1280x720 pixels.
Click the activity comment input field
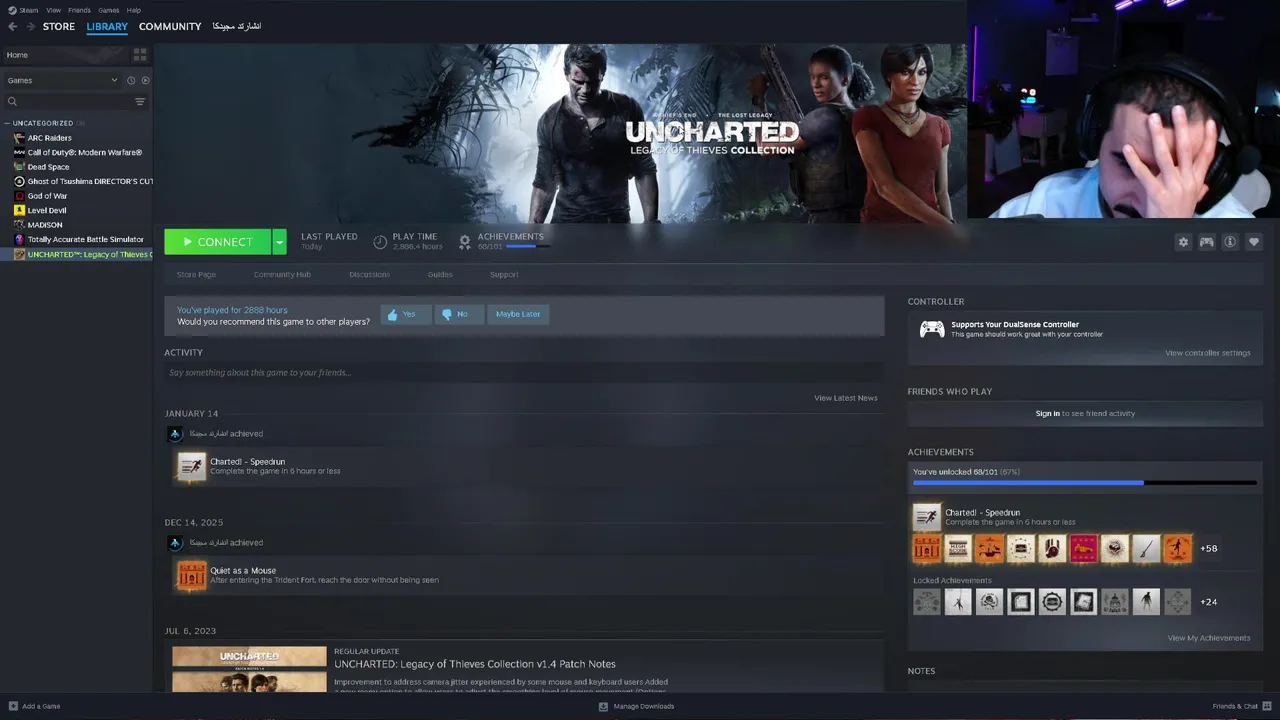pyautogui.click(x=524, y=372)
